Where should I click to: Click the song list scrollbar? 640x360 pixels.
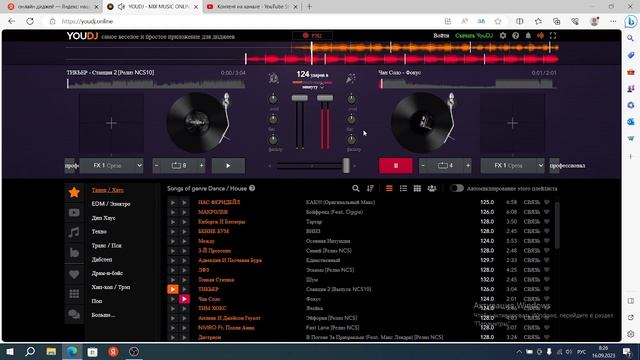(557, 225)
